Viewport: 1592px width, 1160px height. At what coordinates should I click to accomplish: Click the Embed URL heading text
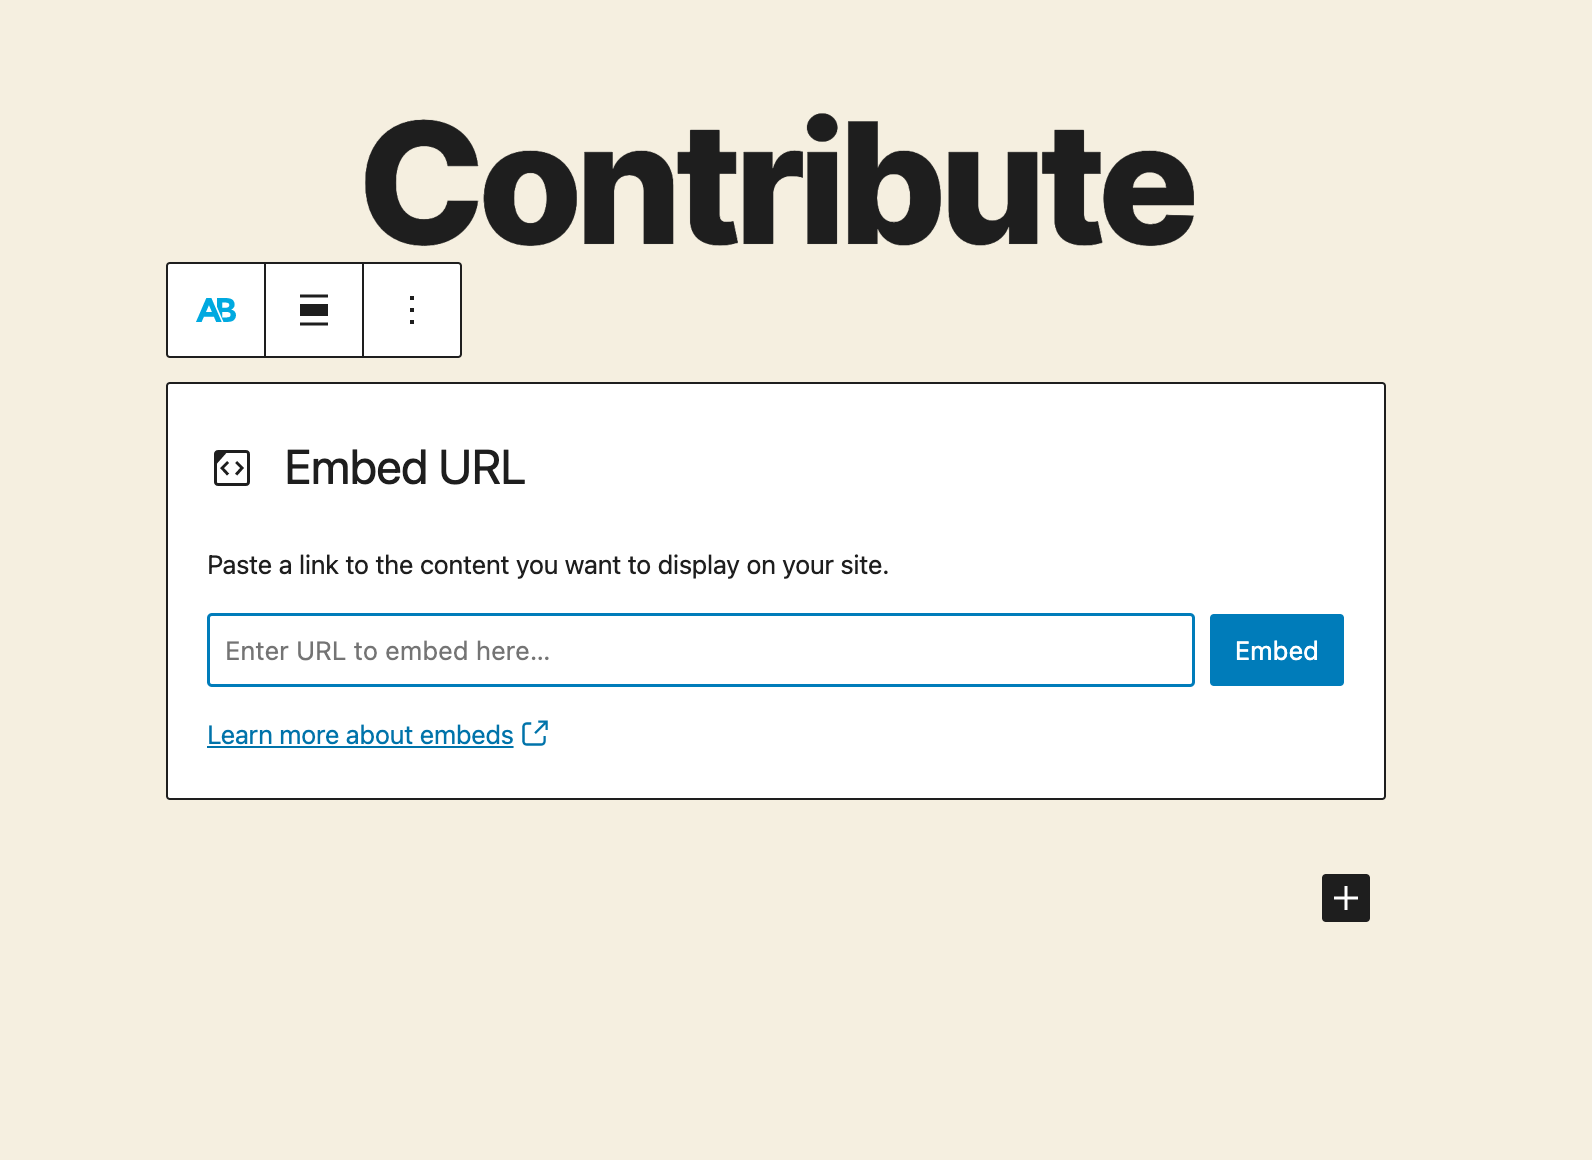point(404,468)
